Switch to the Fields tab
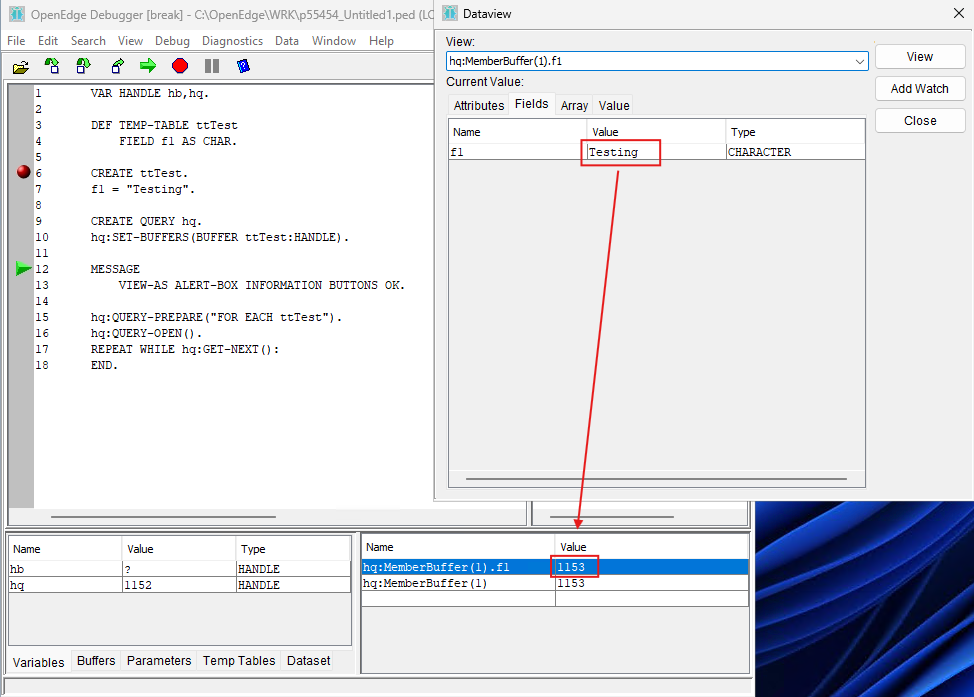Viewport: 974px width, 697px height. click(x=532, y=104)
